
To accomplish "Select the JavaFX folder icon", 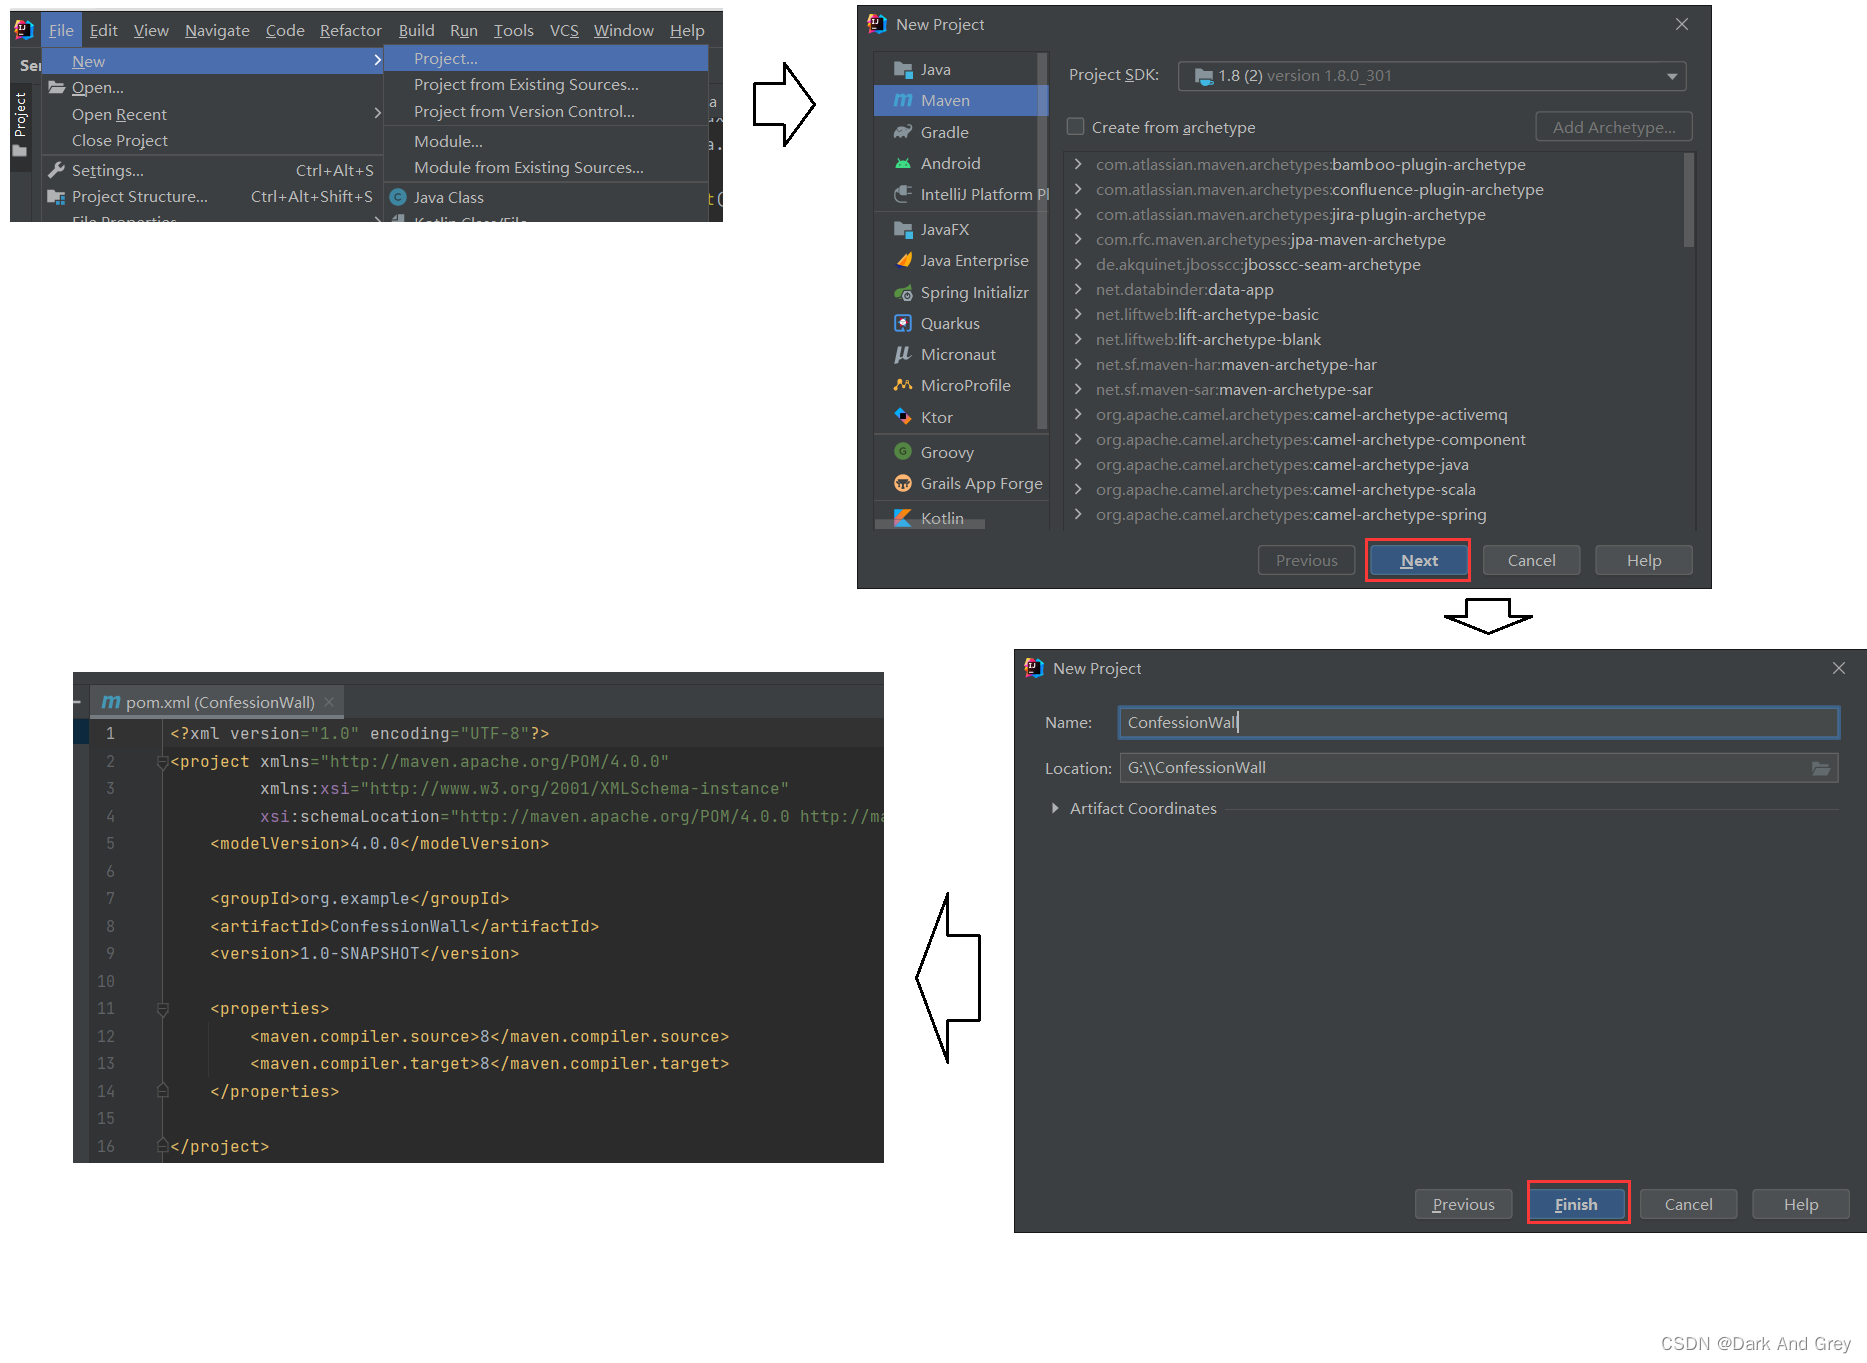I will tap(903, 230).
